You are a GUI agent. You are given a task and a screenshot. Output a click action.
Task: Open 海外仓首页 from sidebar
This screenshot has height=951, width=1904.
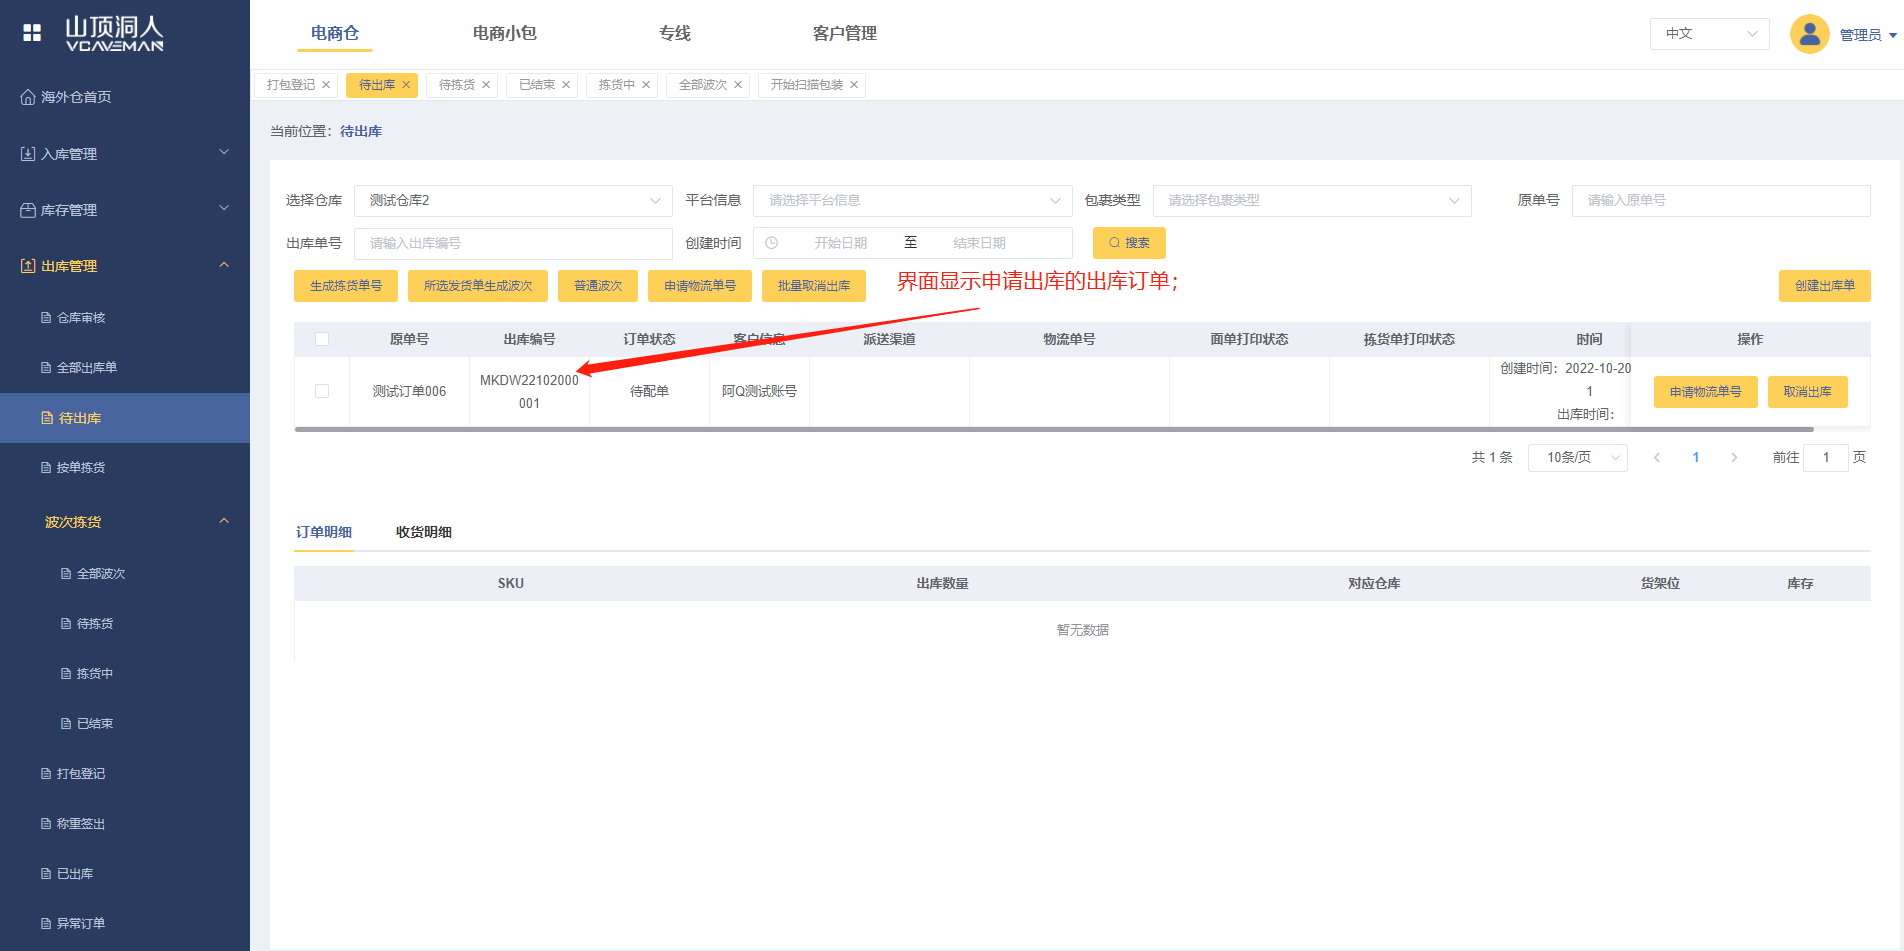76,97
